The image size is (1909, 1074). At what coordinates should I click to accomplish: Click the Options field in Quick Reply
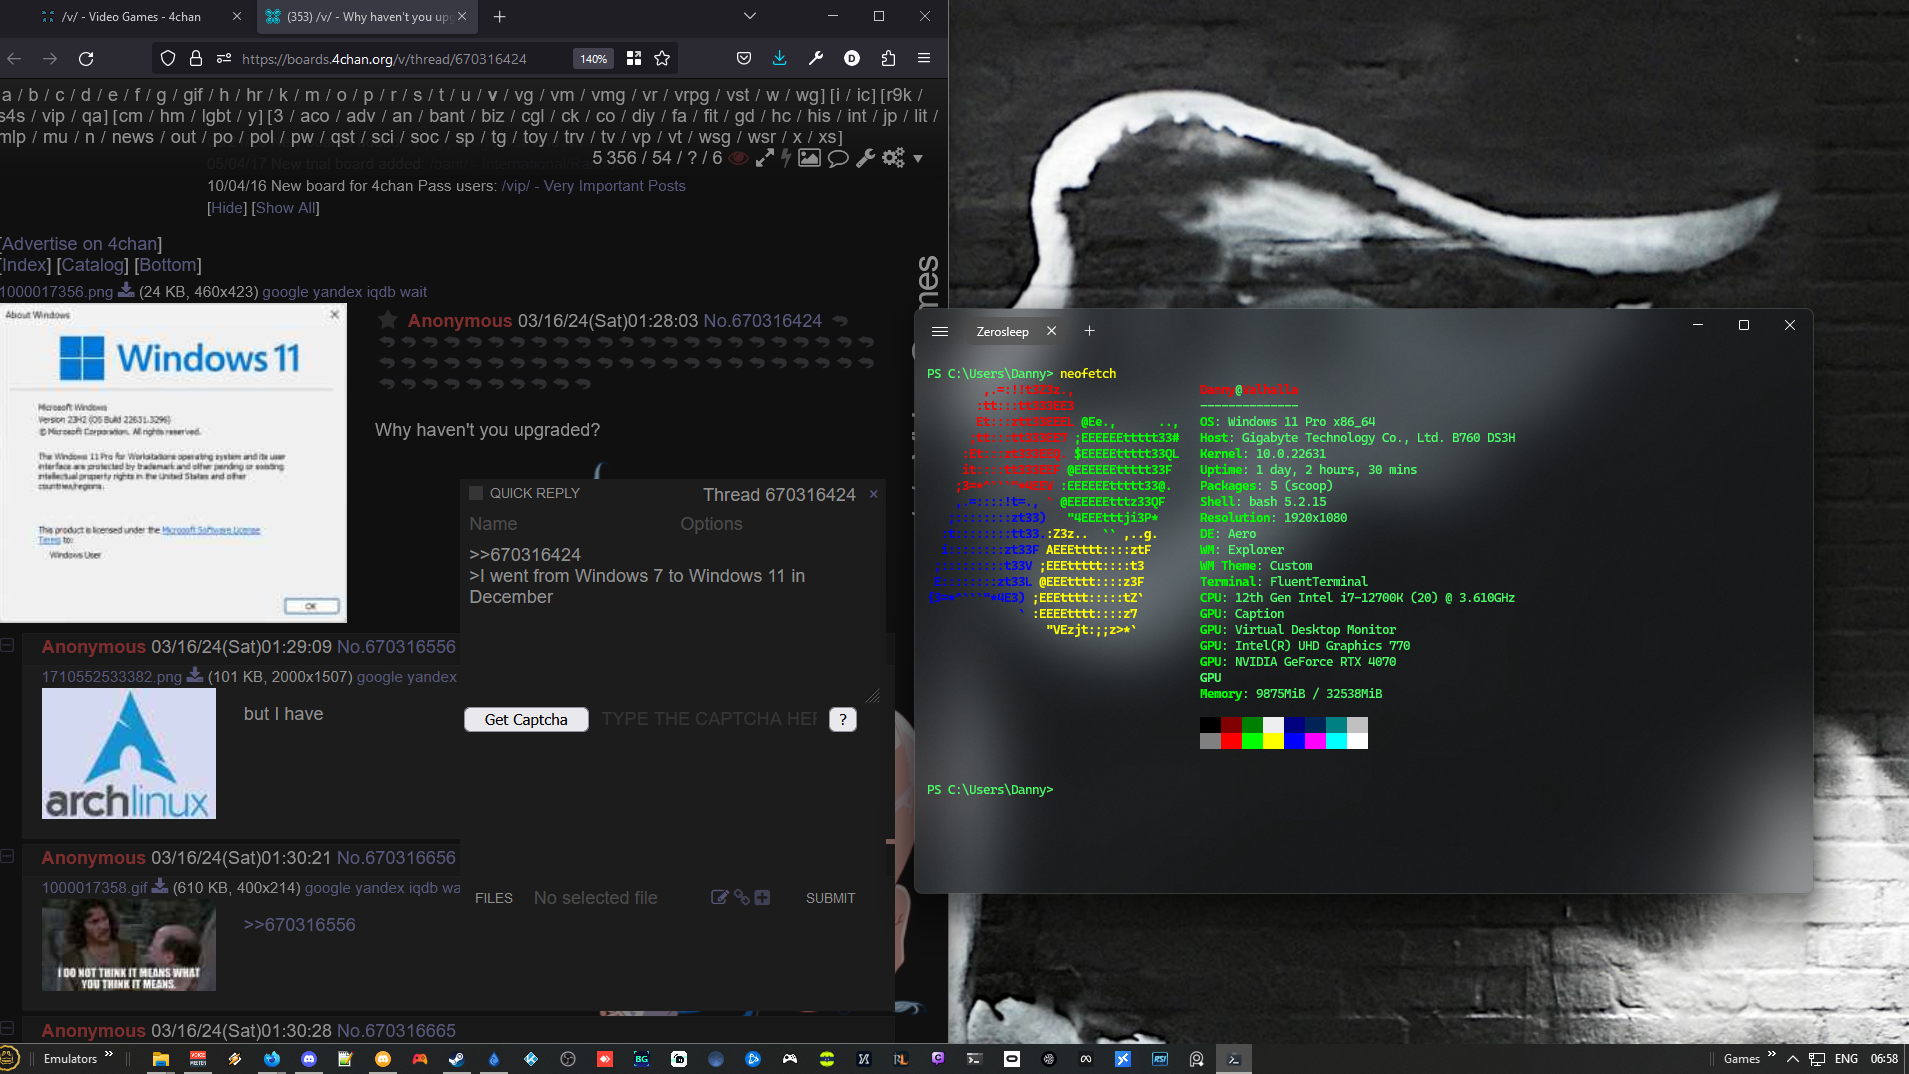[780, 524]
